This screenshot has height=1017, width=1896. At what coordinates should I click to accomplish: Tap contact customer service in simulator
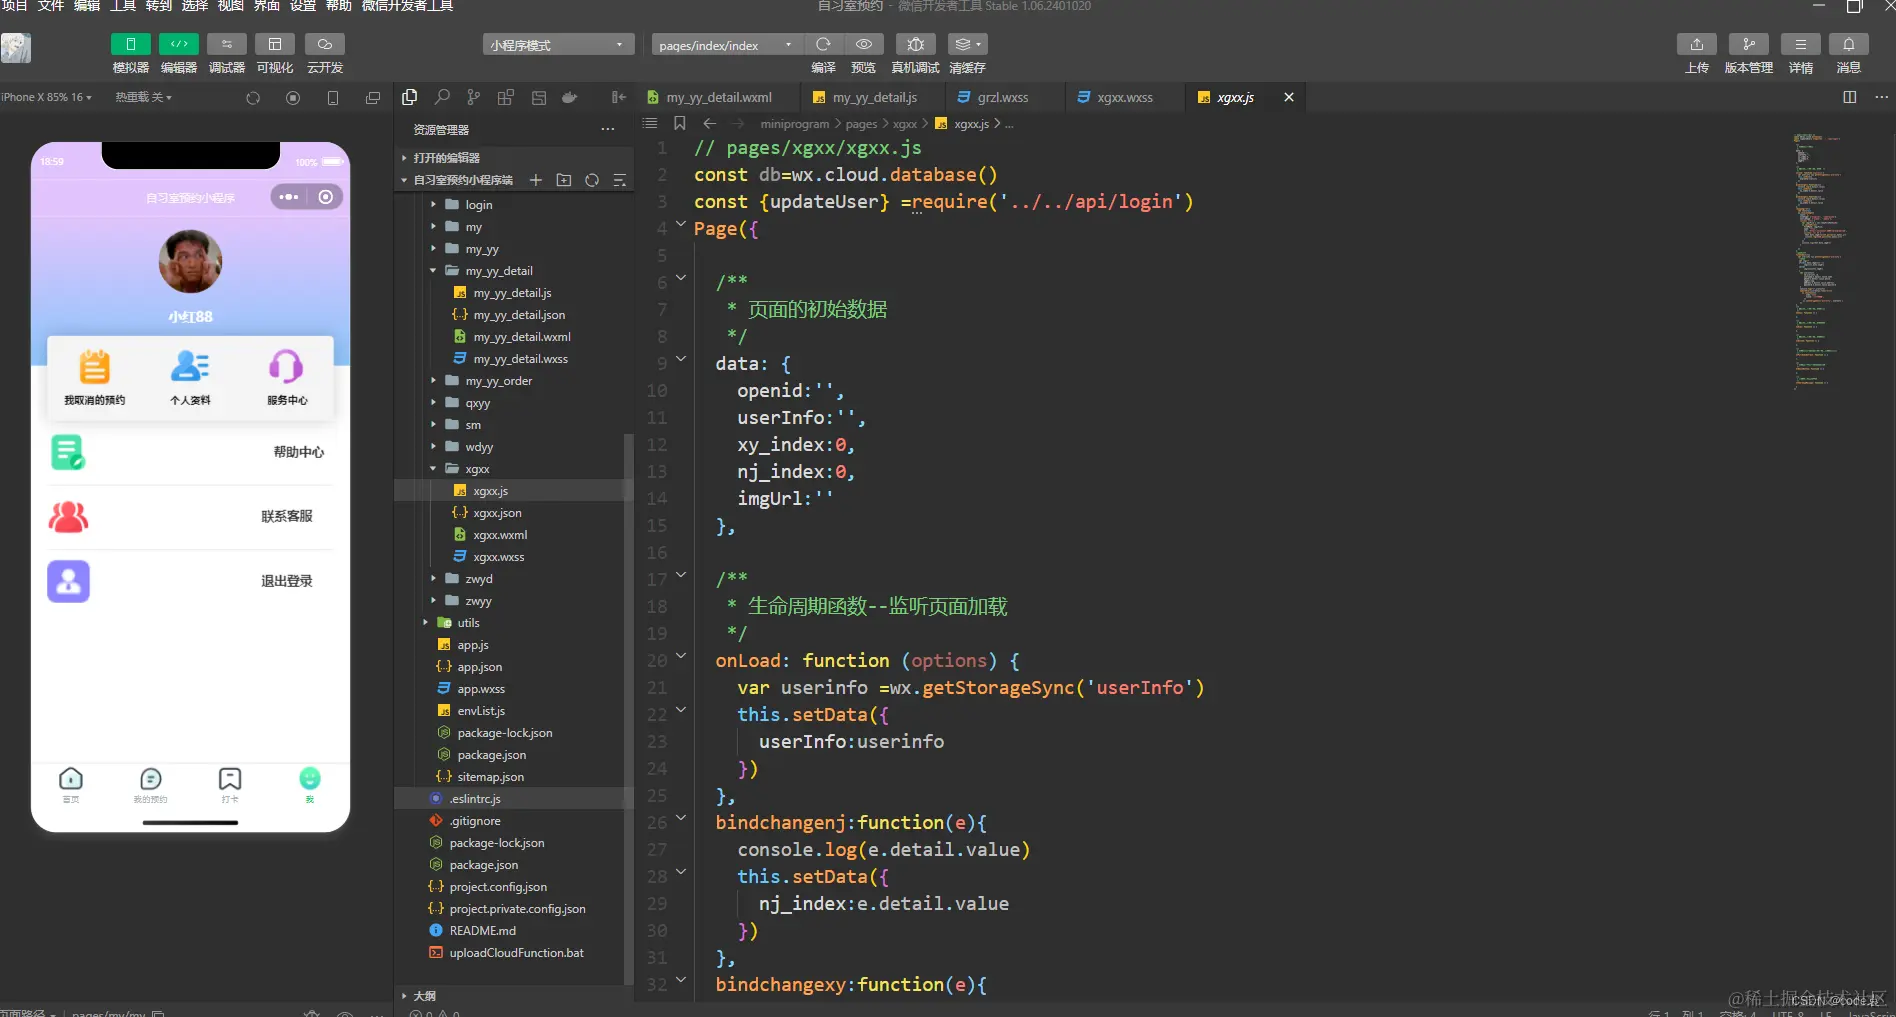tap(190, 517)
